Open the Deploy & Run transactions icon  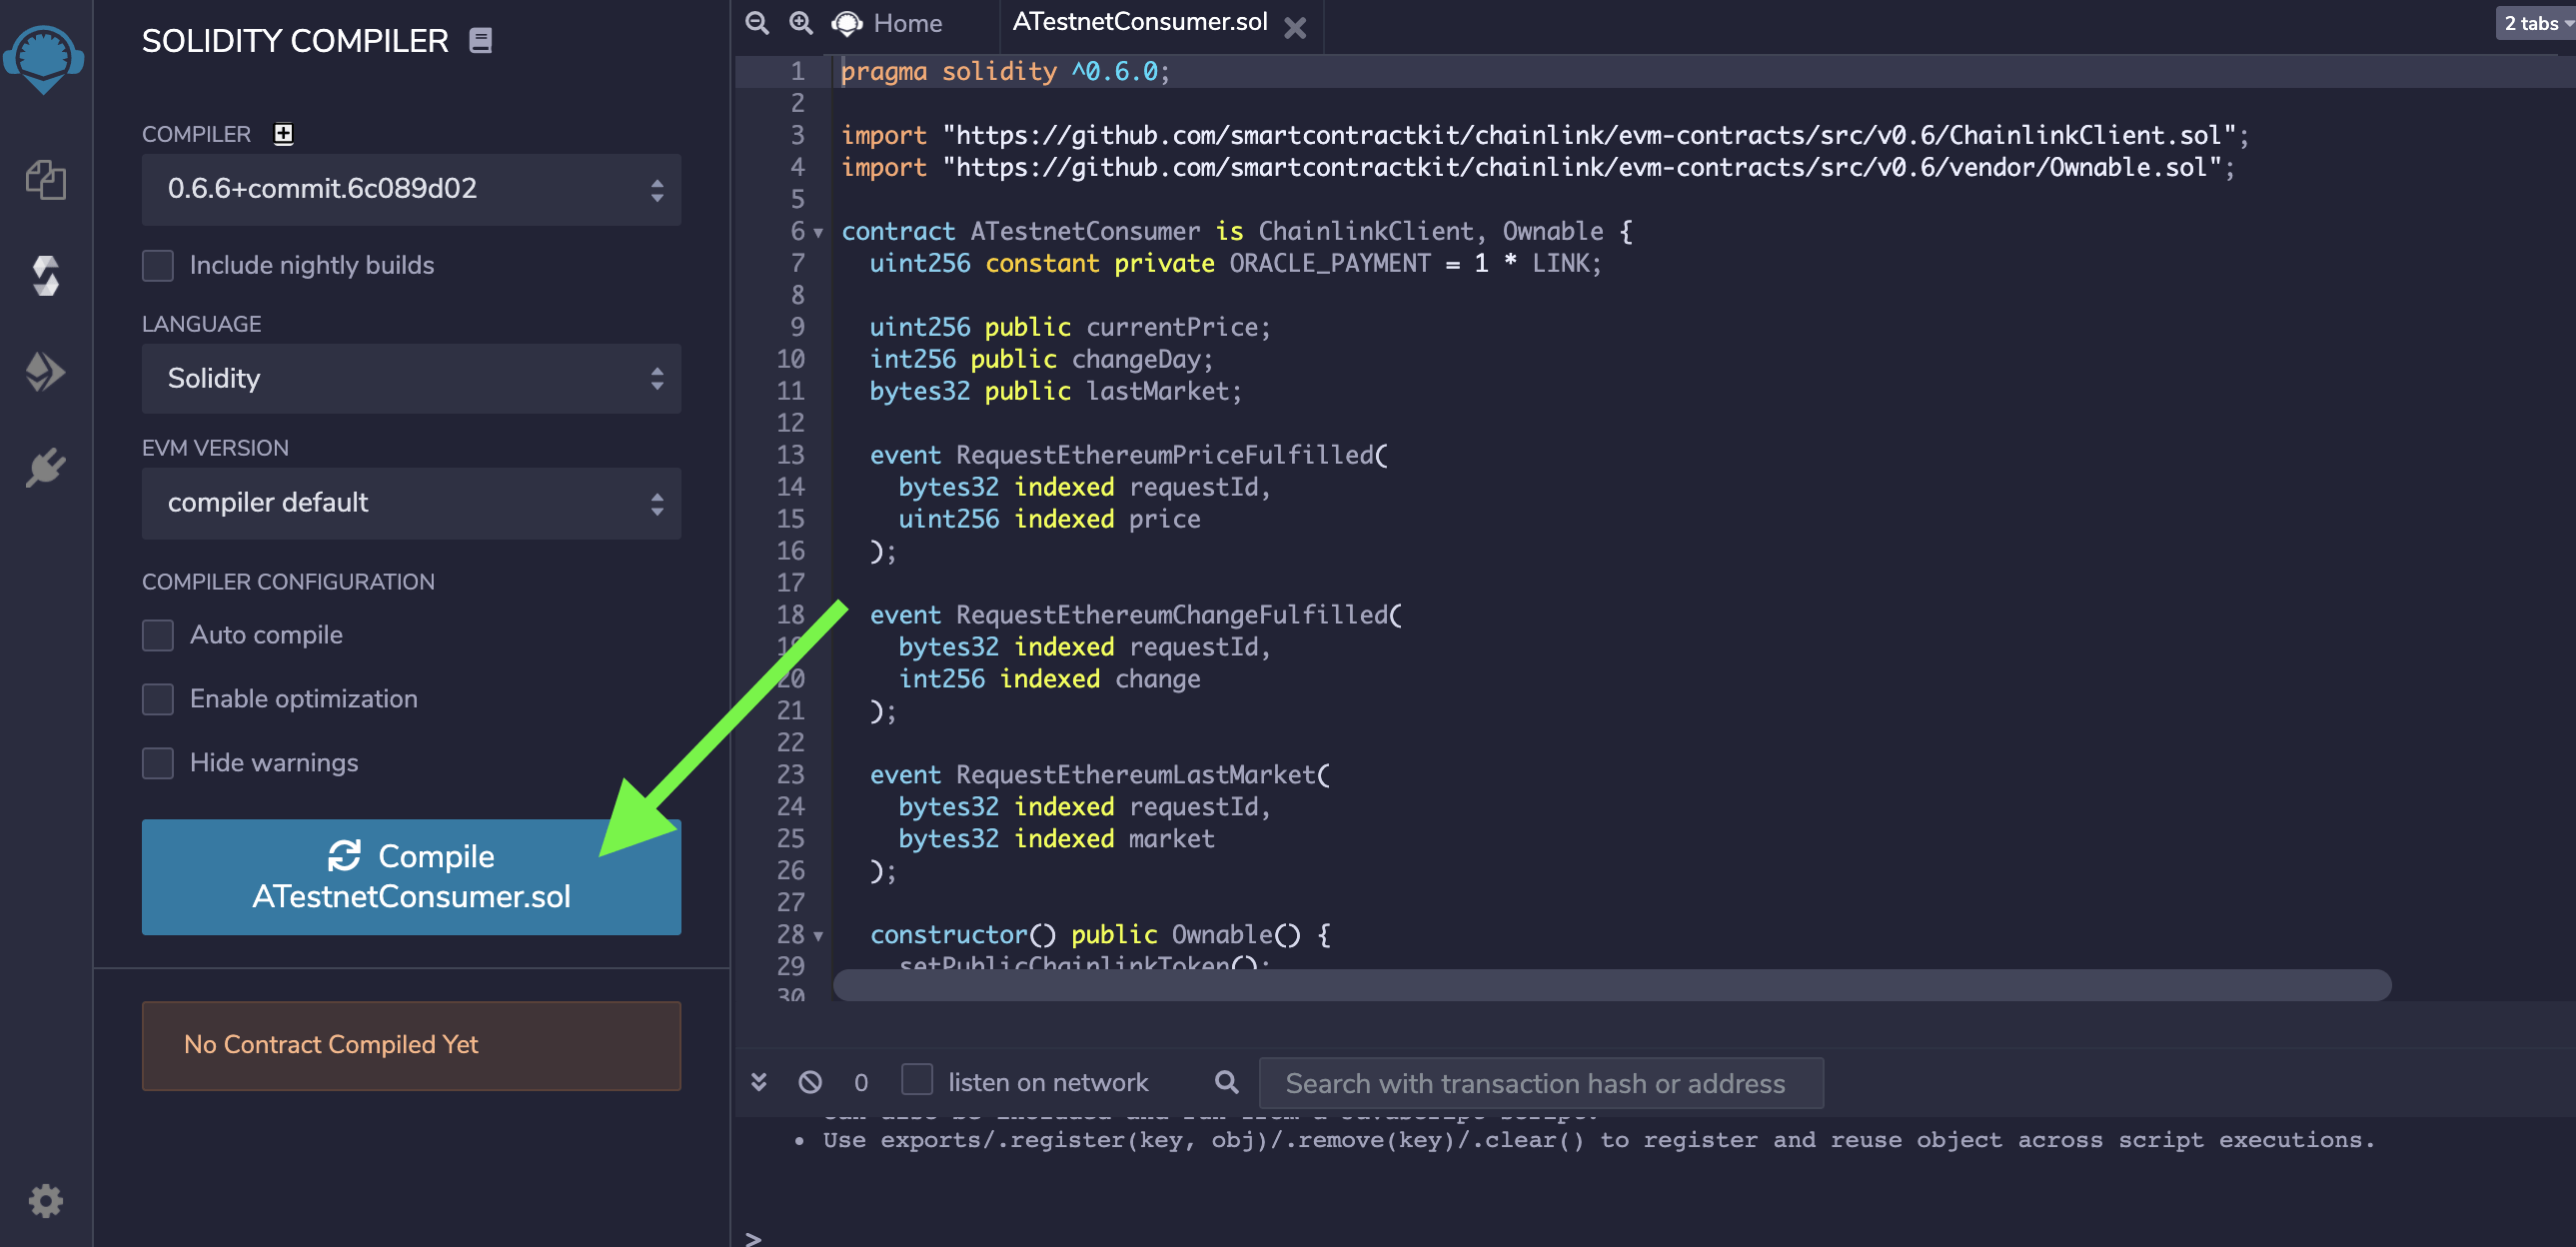(x=45, y=372)
